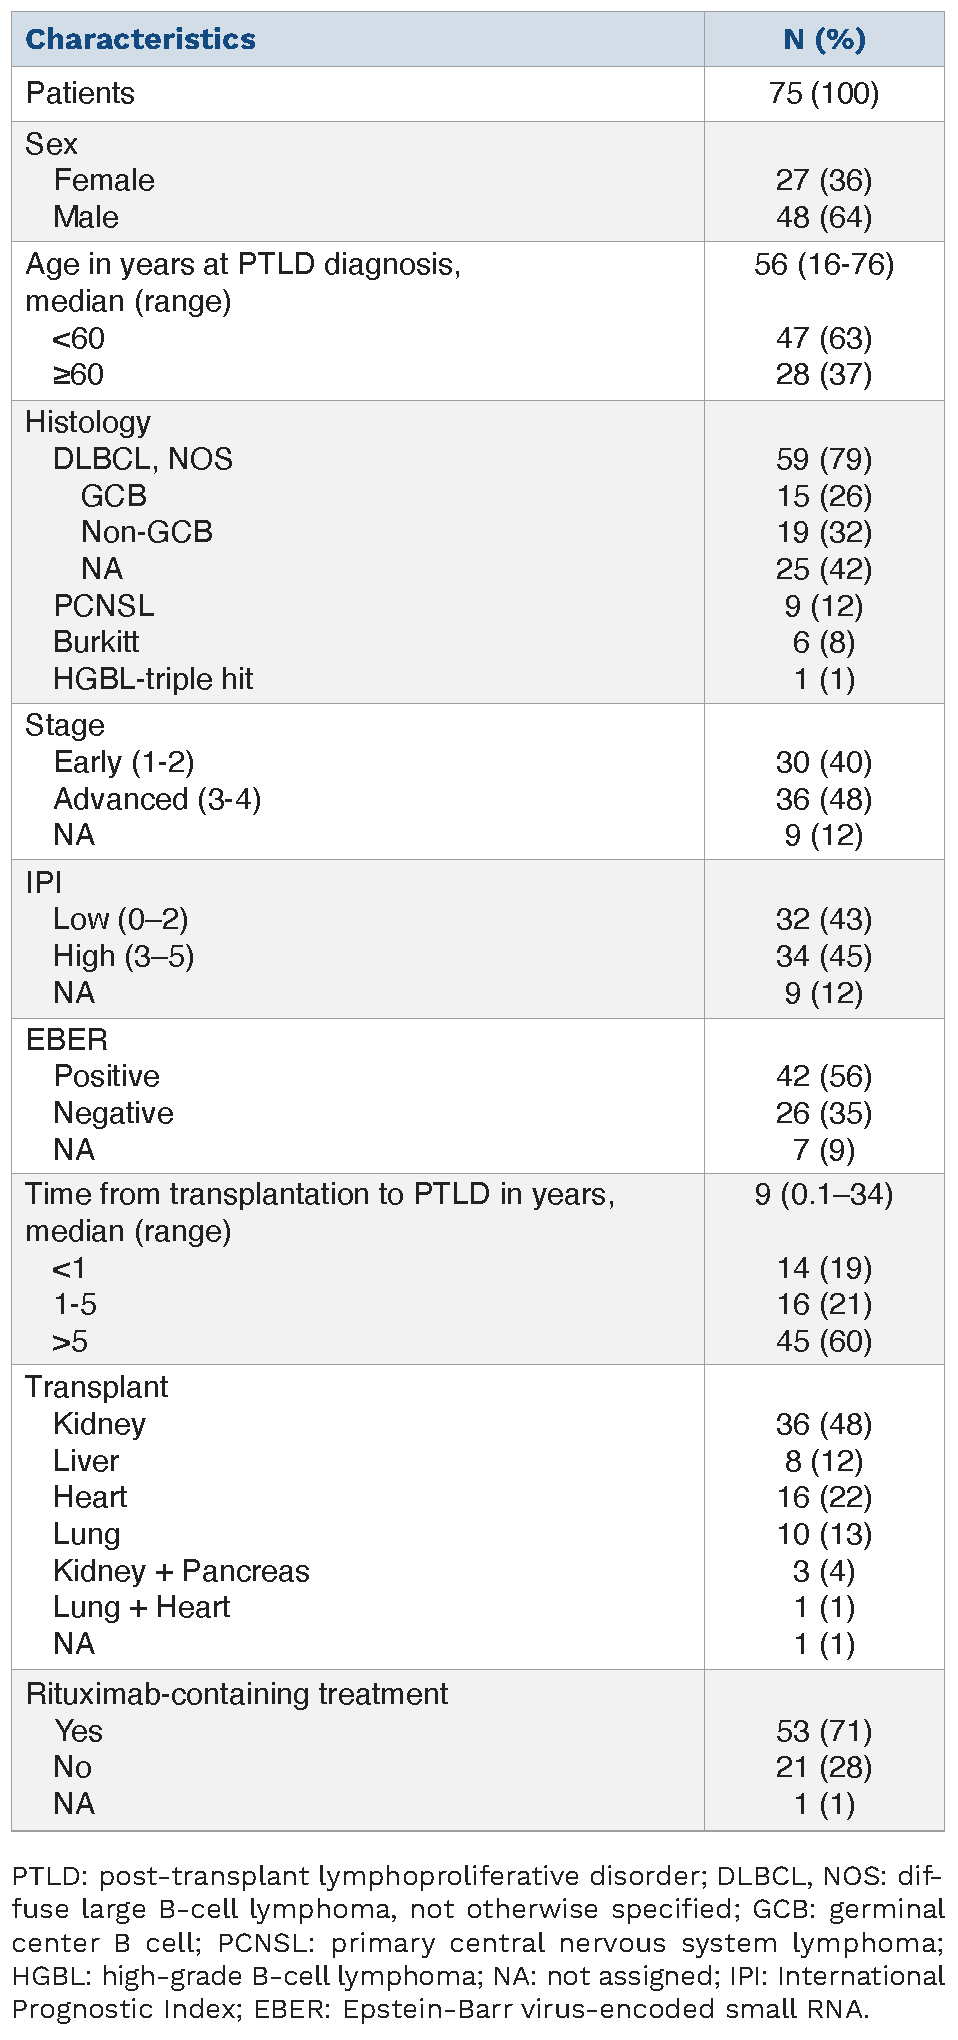Click the Advanced (3-4) stage label
The height and width of the screenshot is (2040, 958).
[157, 799]
